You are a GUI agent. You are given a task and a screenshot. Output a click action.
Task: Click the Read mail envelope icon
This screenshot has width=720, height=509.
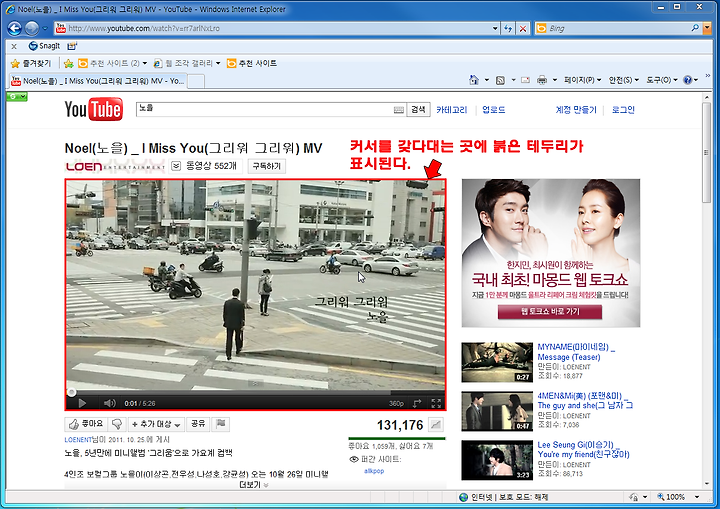pos(525,80)
